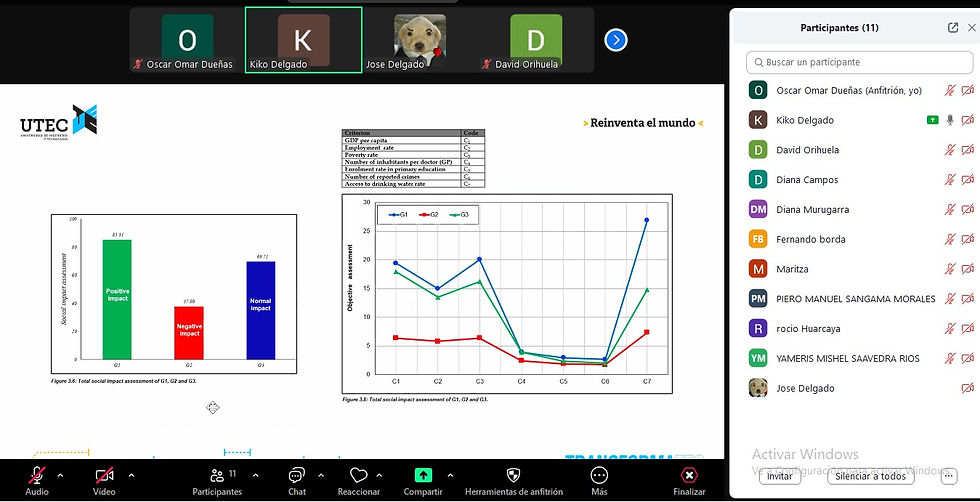
Task: Click Invitar button in participants panel
Action: click(779, 476)
